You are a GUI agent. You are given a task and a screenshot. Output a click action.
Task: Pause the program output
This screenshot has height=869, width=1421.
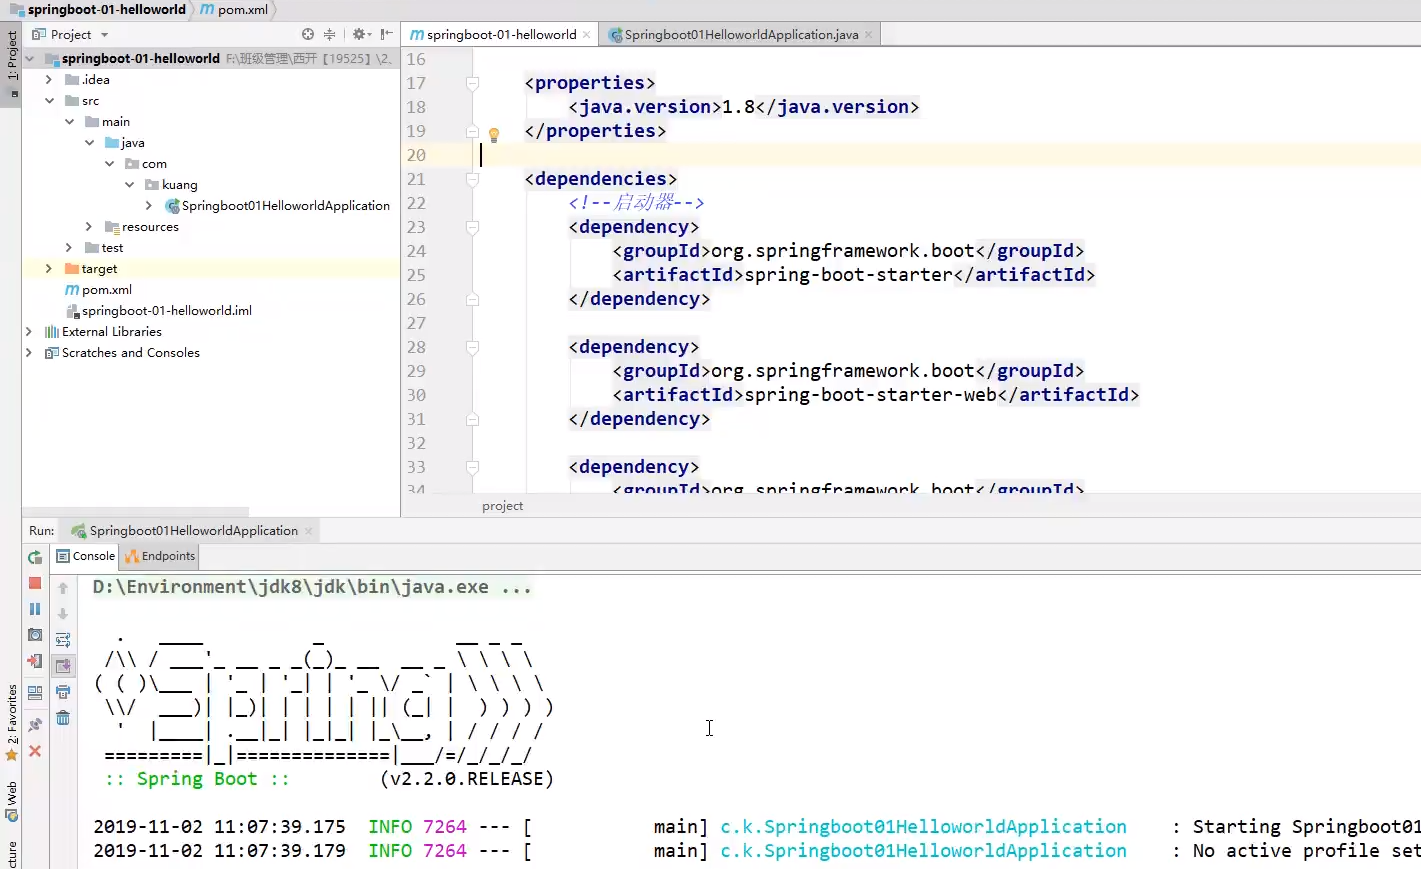tap(35, 609)
